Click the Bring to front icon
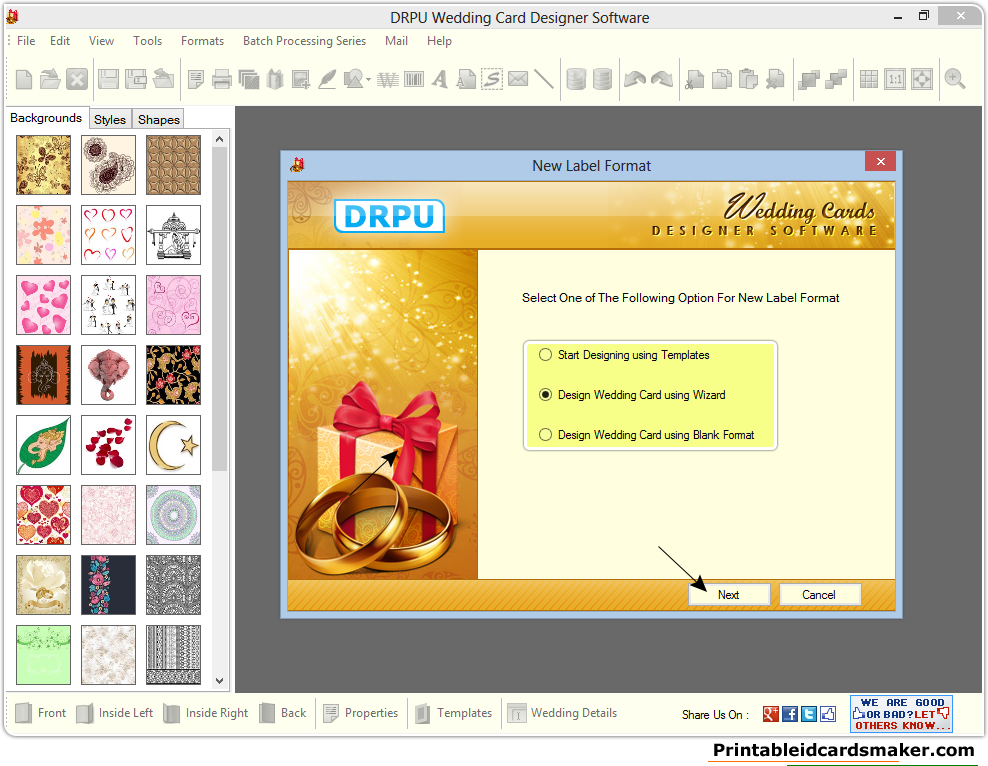Image resolution: width=988 pixels, height=766 pixels. pyautogui.click(x=808, y=79)
